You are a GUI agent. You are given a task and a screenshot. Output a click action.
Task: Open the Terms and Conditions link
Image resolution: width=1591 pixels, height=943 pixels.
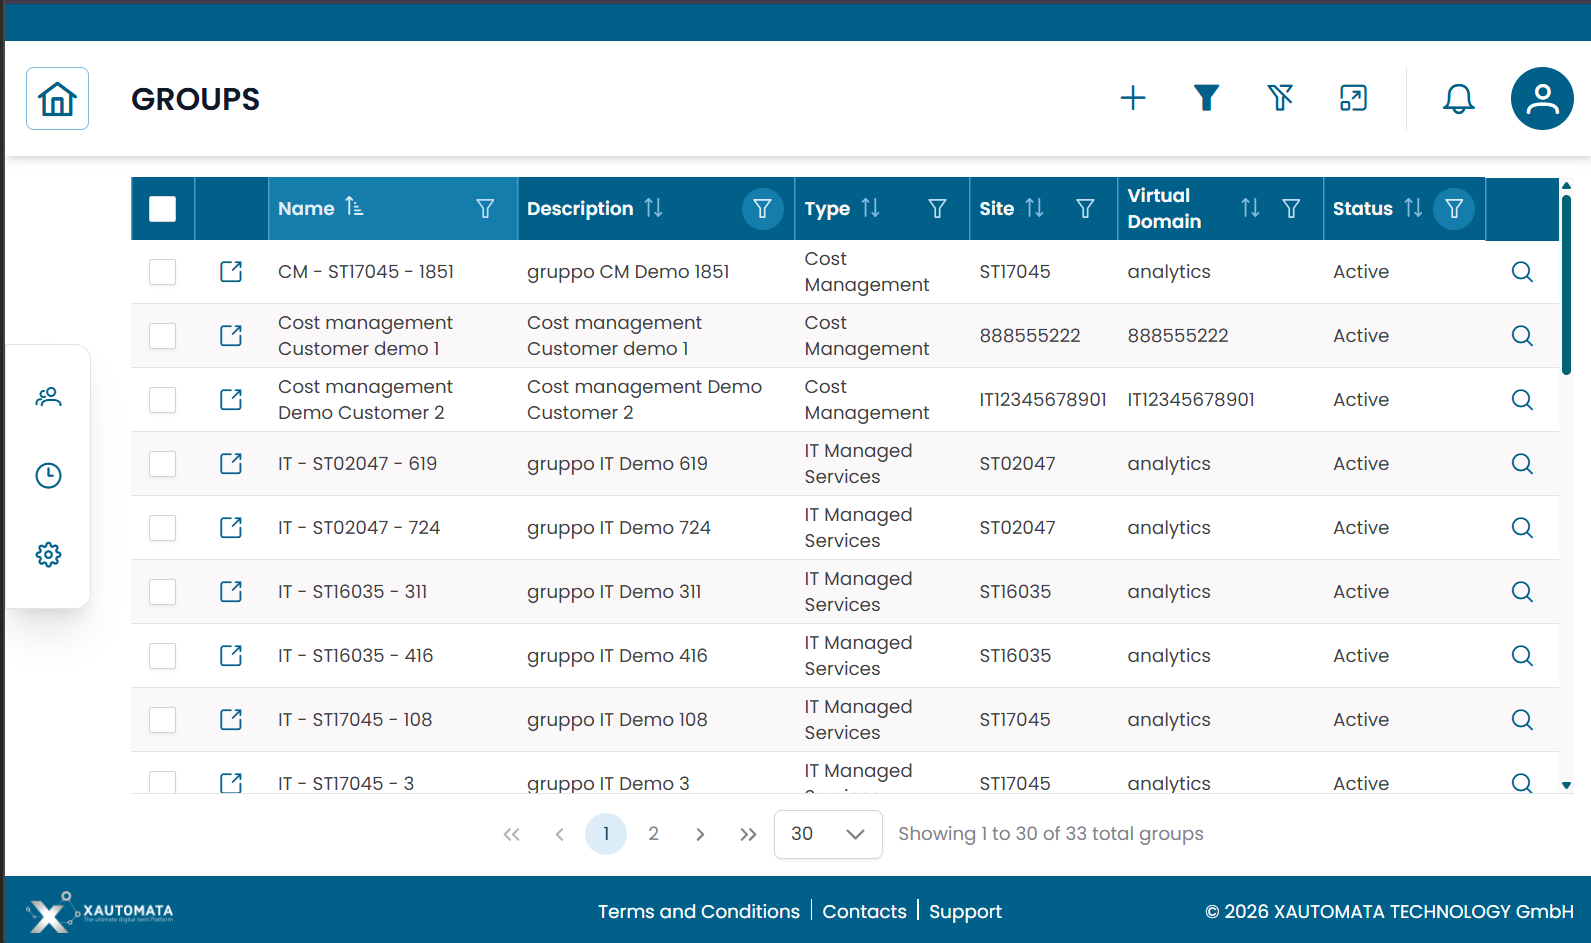coord(698,911)
